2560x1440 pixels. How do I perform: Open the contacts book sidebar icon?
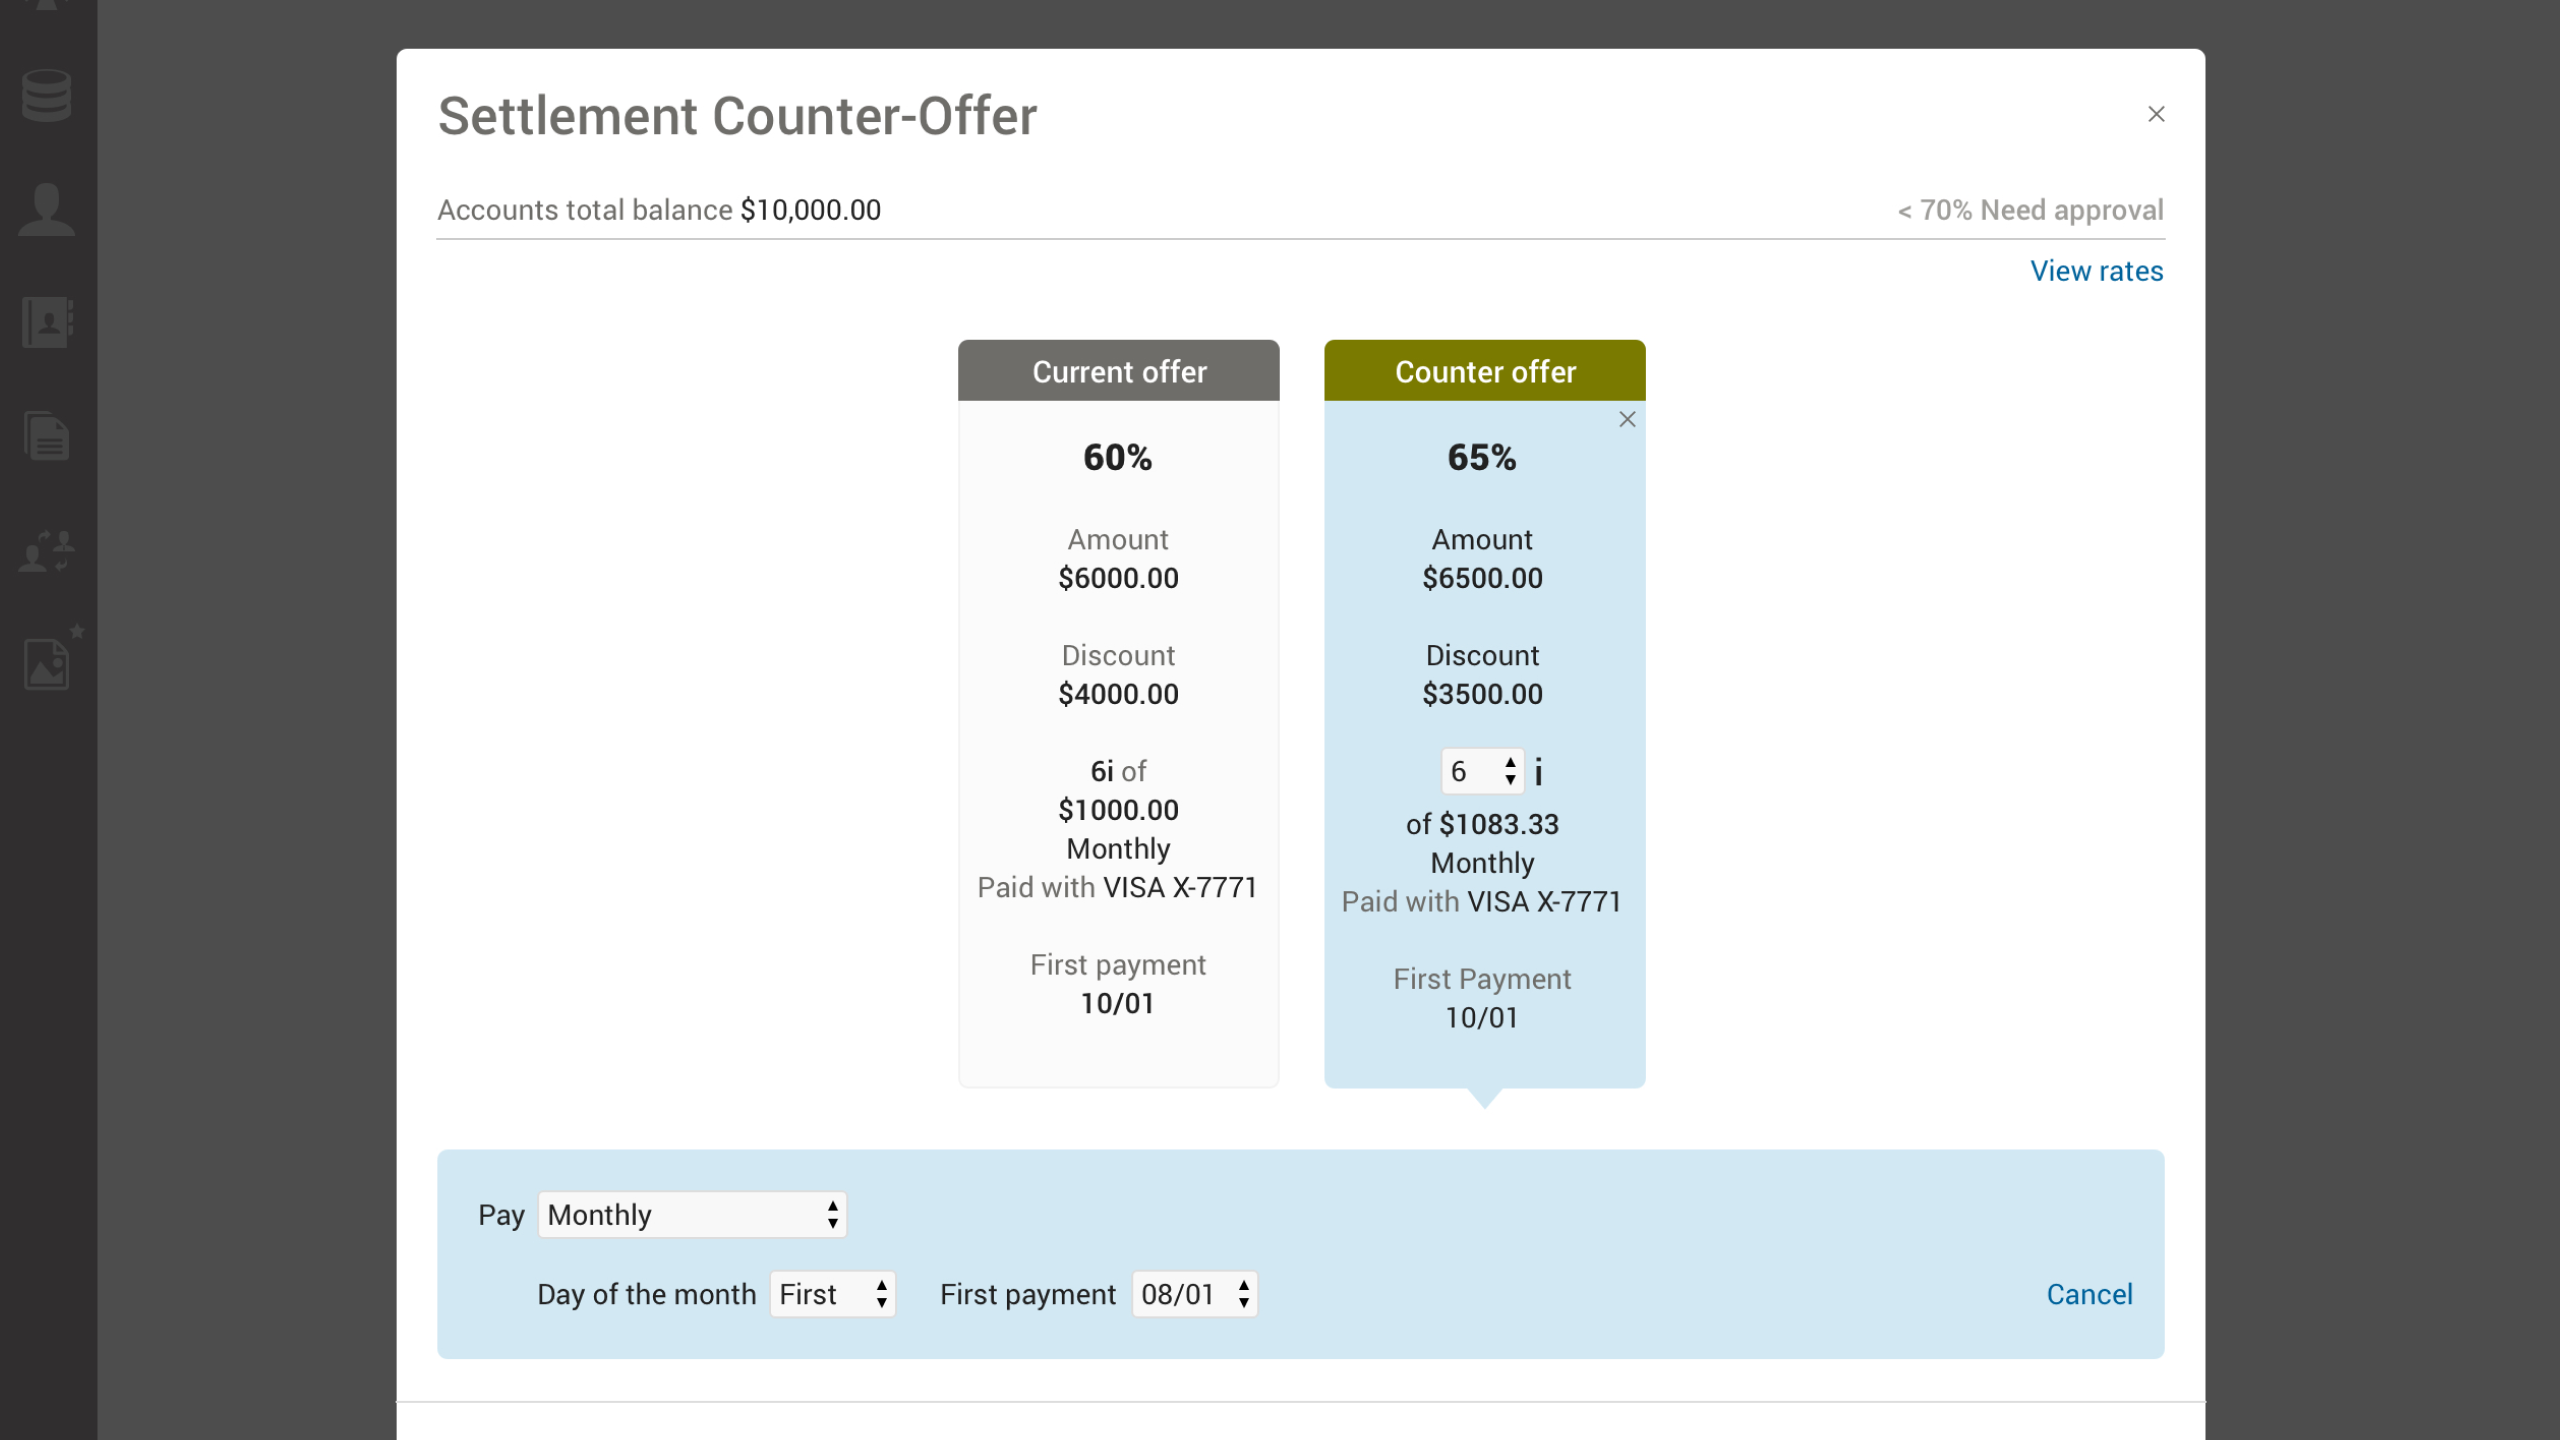[46, 322]
